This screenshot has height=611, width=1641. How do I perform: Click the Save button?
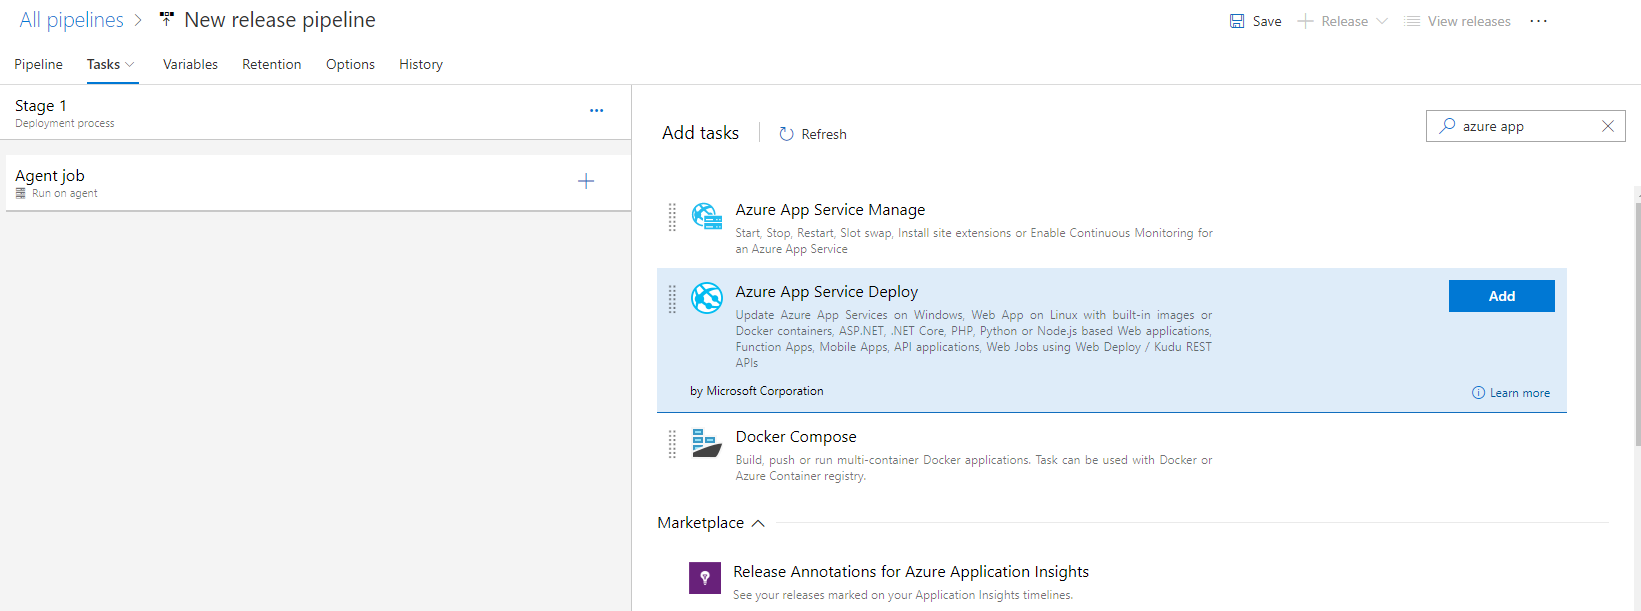(x=1256, y=21)
